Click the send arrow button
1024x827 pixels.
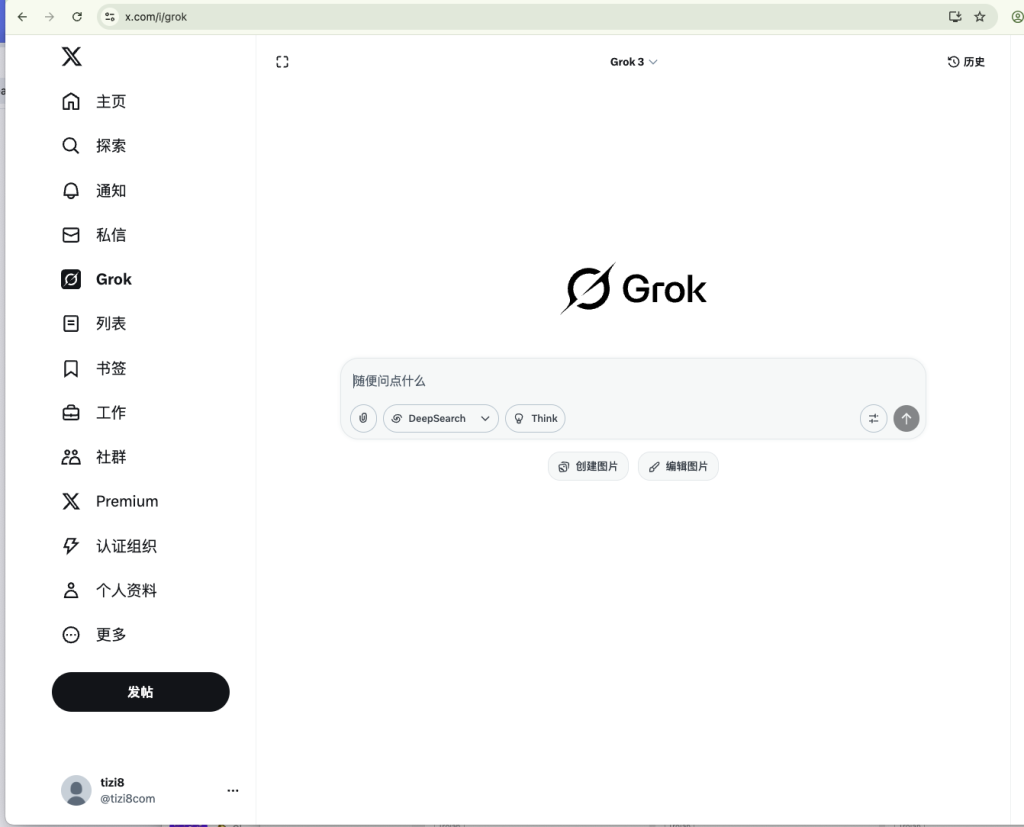tap(906, 419)
